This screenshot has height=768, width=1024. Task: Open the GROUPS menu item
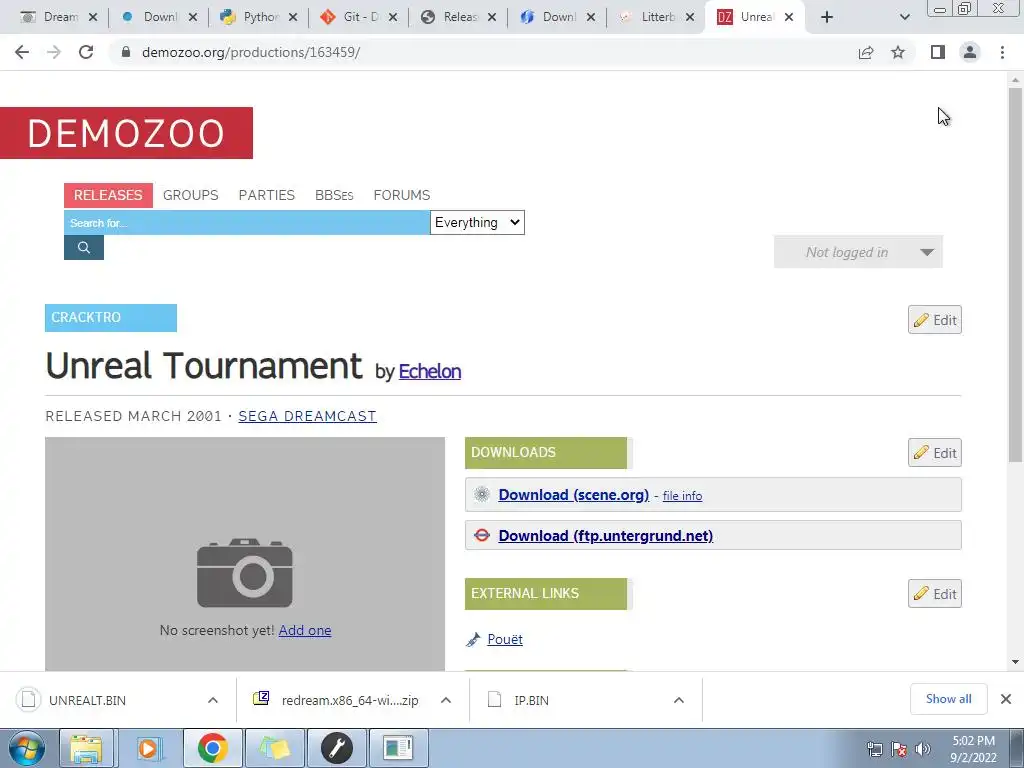coord(191,195)
